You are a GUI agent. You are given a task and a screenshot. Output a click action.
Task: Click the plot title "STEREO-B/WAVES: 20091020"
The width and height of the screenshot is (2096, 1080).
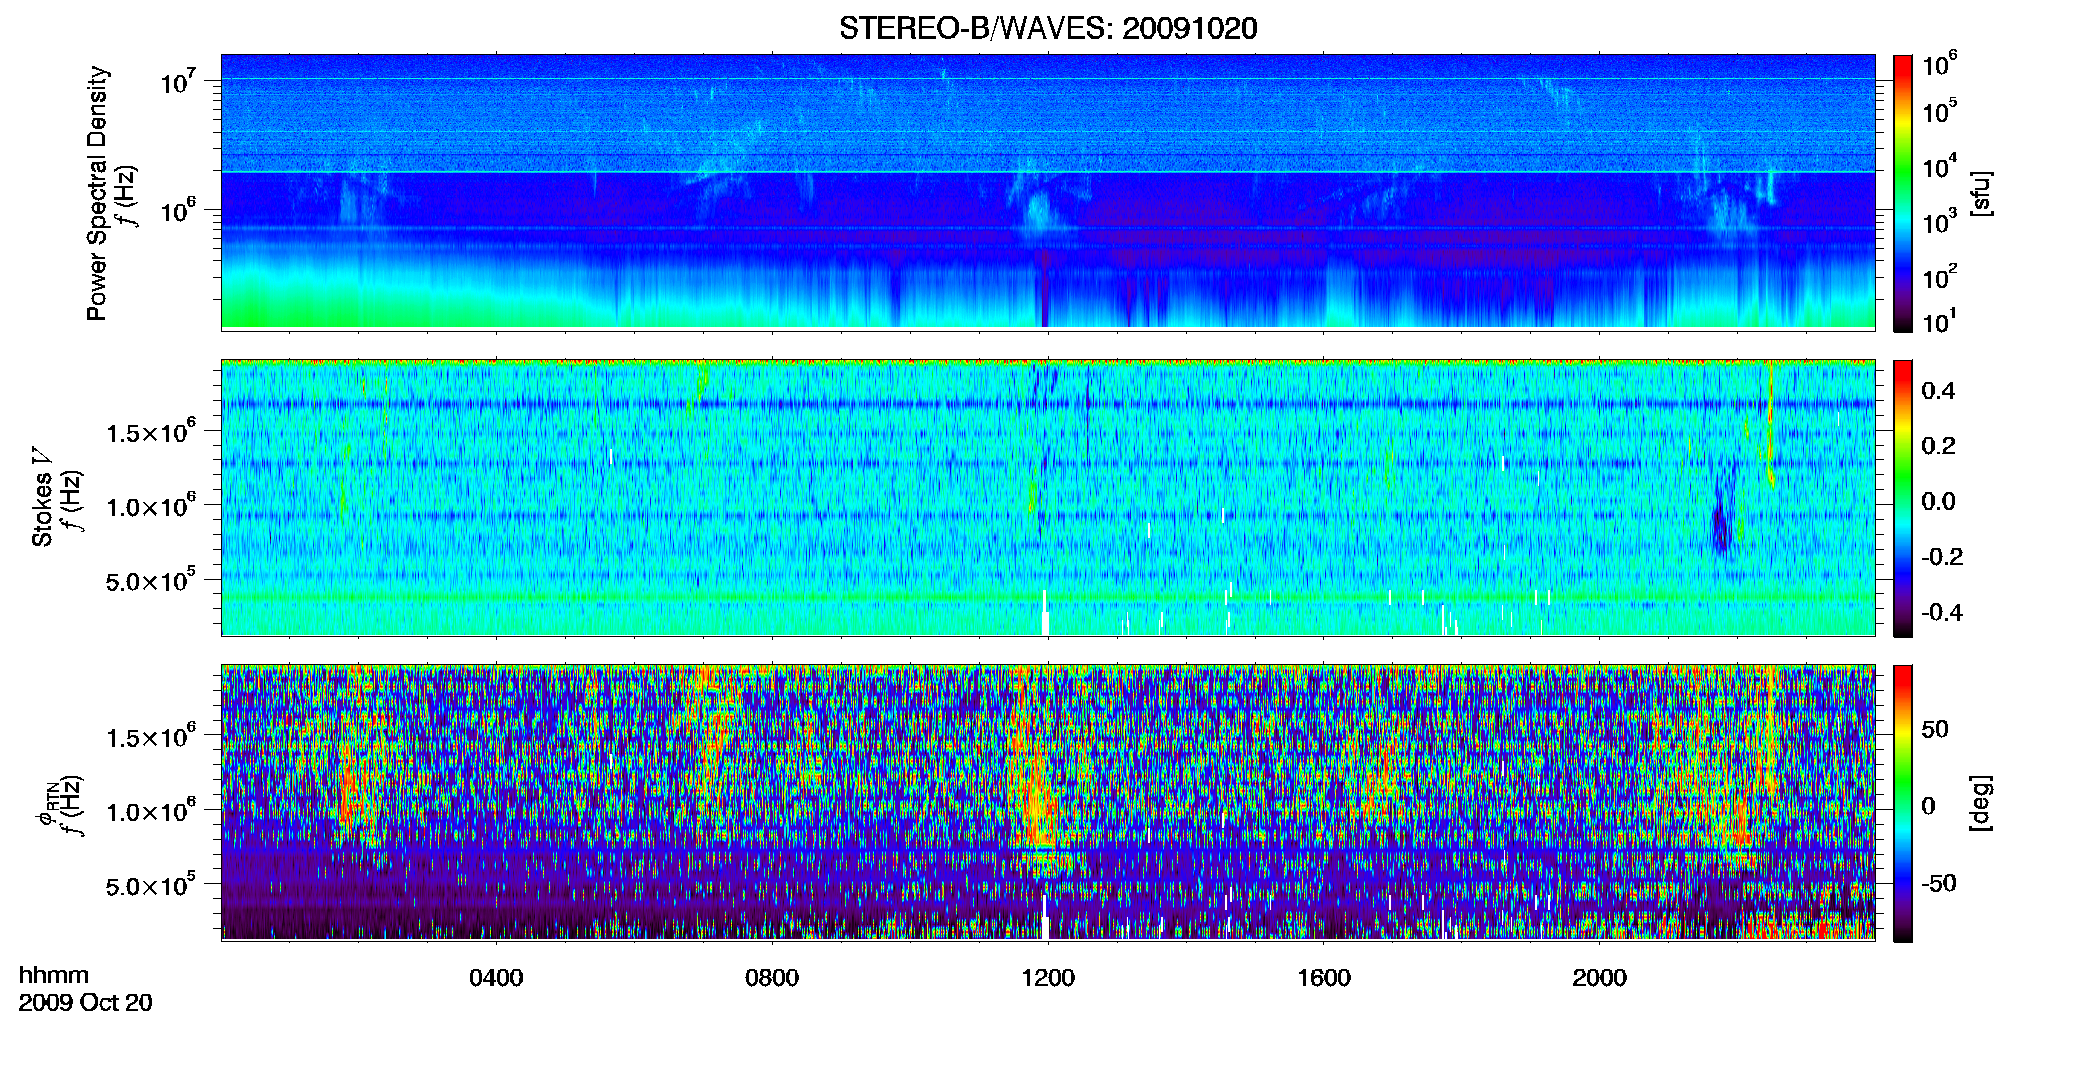(x=1048, y=28)
